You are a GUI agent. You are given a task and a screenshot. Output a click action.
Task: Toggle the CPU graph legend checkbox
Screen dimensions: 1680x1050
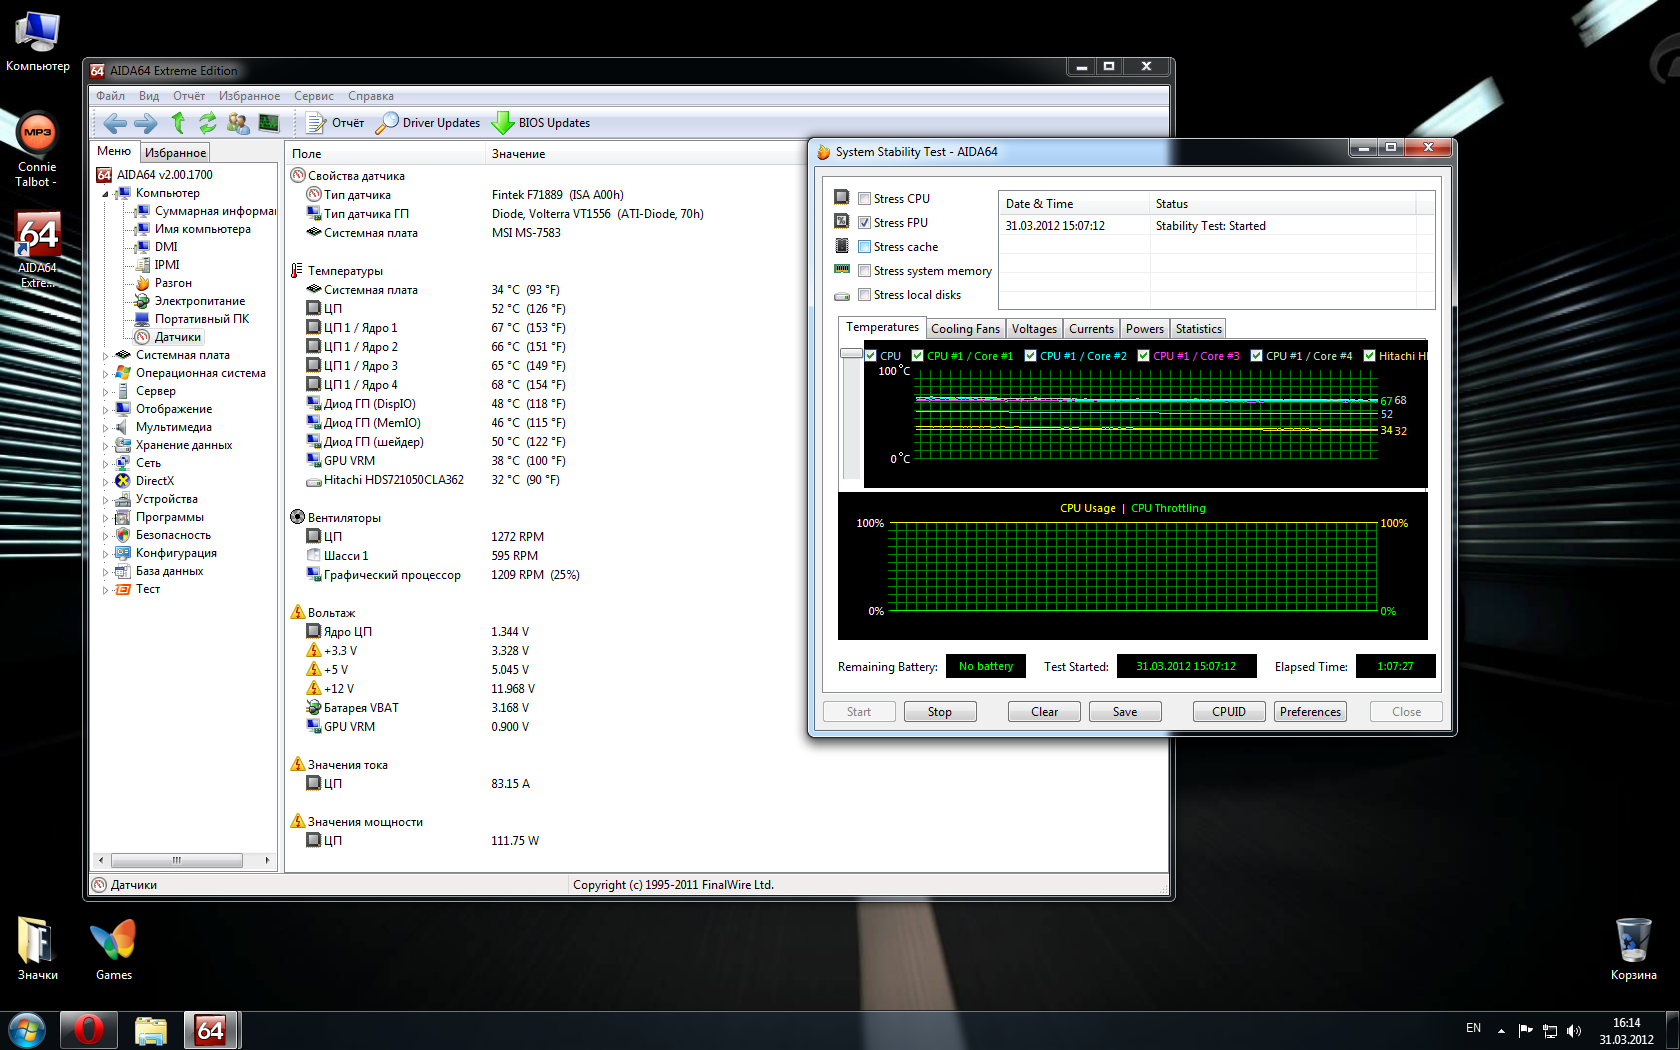tap(871, 356)
